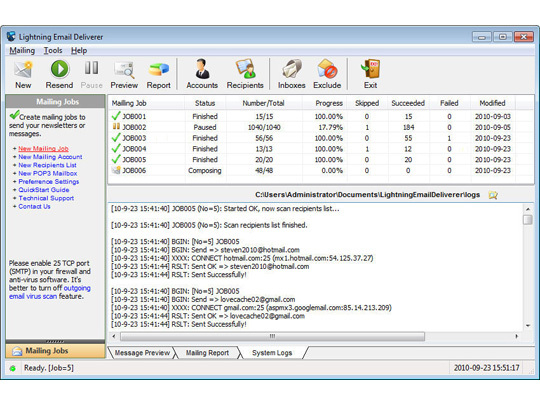Click the horizontal scrollbar thumb in logs
540x405 pixels.
pyautogui.click(x=272, y=336)
